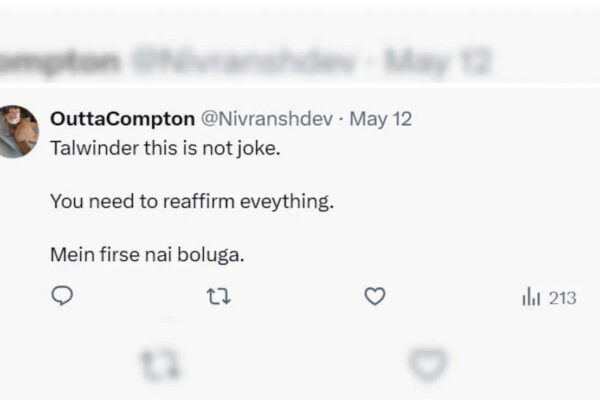This screenshot has width=600, height=400.
Task: Click the word 'Talwinder' in the tweet
Action: tap(95, 148)
